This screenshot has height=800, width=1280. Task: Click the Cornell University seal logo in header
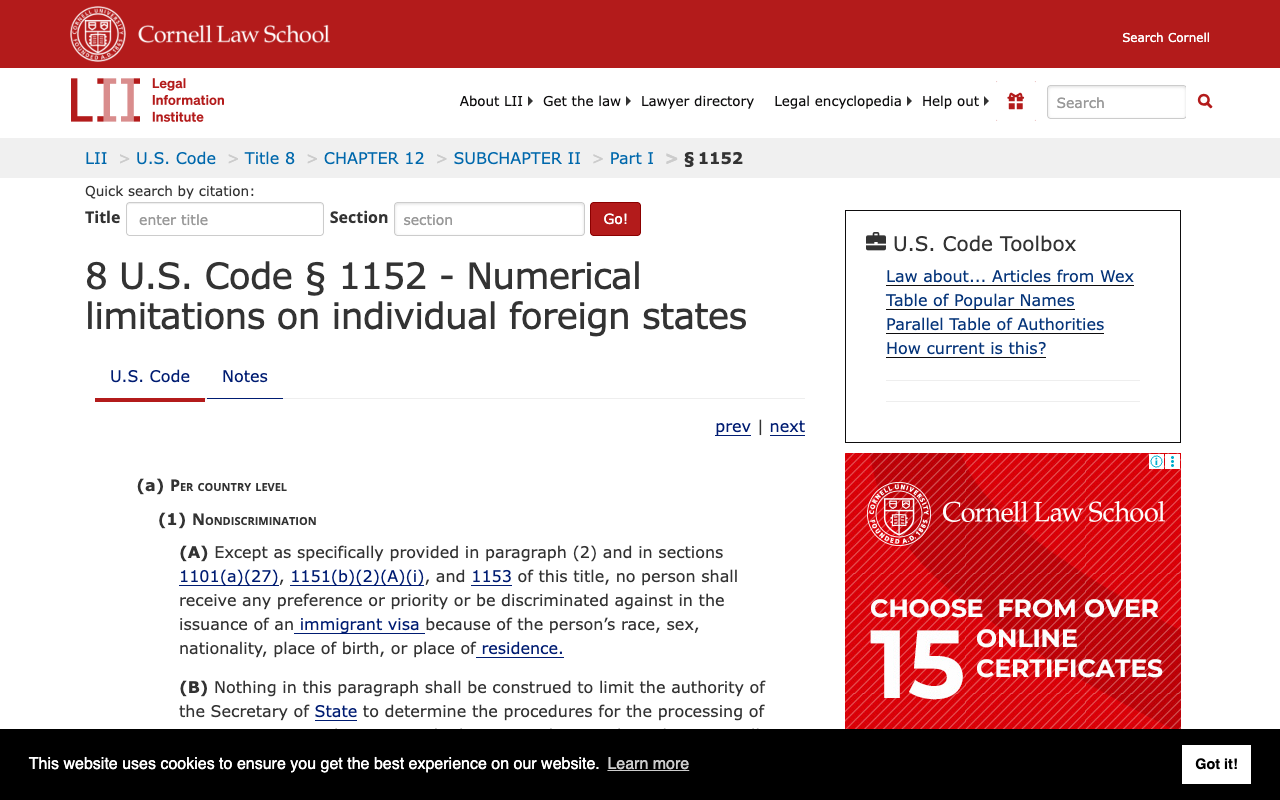pos(98,34)
